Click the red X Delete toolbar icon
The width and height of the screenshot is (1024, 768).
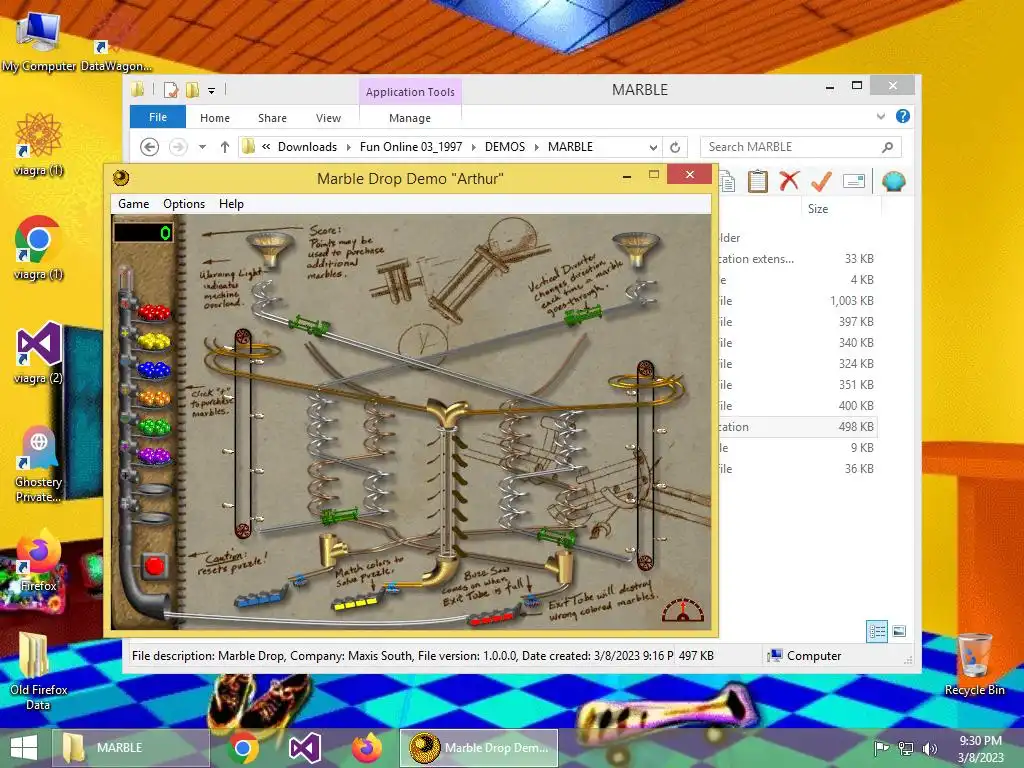tap(789, 180)
